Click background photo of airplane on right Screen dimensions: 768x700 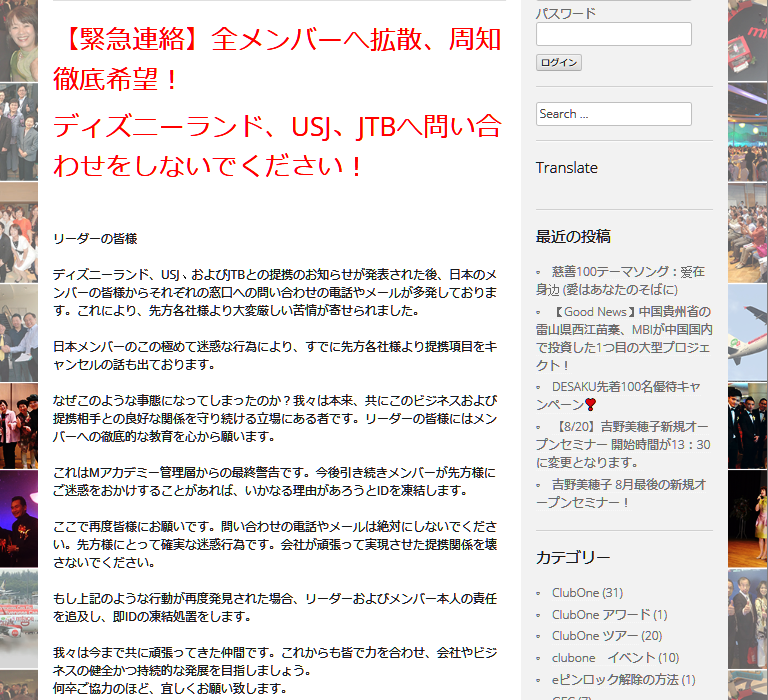tap(747, 332)
